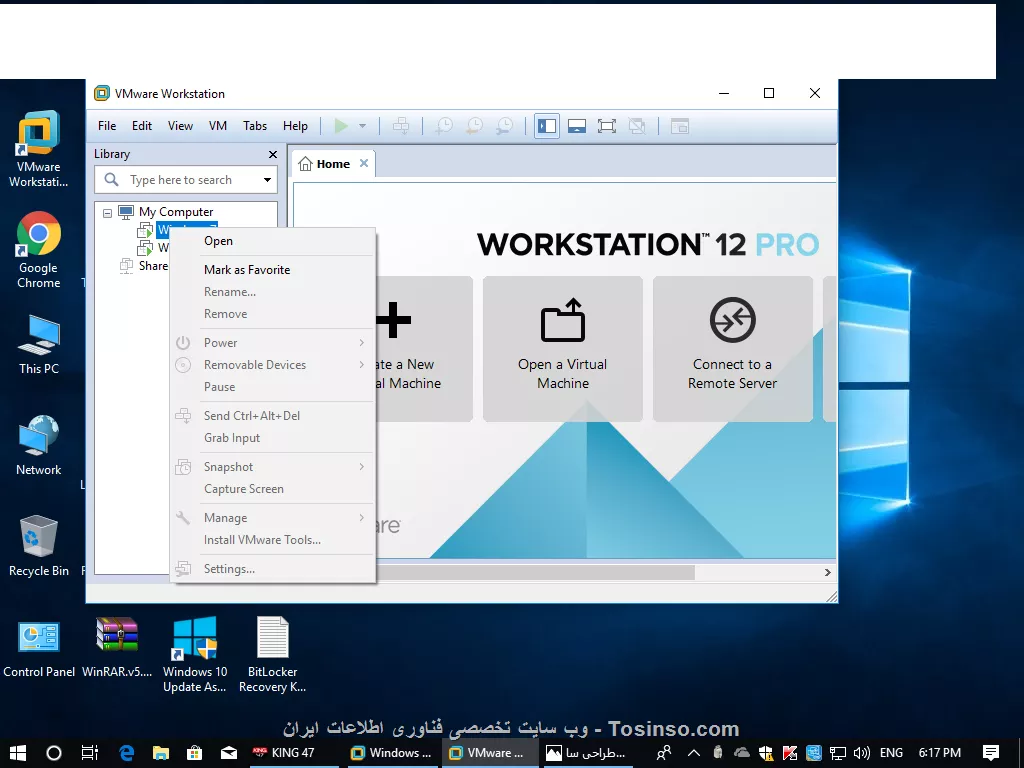Close the Library panel
The image size is (1024, 768).
point(273,155)
